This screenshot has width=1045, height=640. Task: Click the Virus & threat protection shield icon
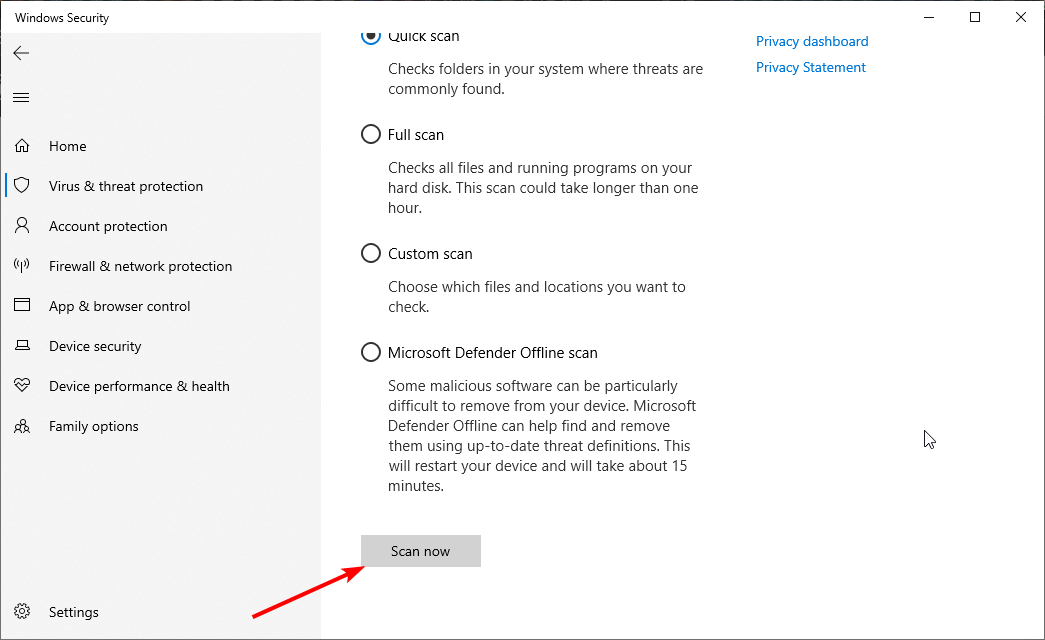22,185
